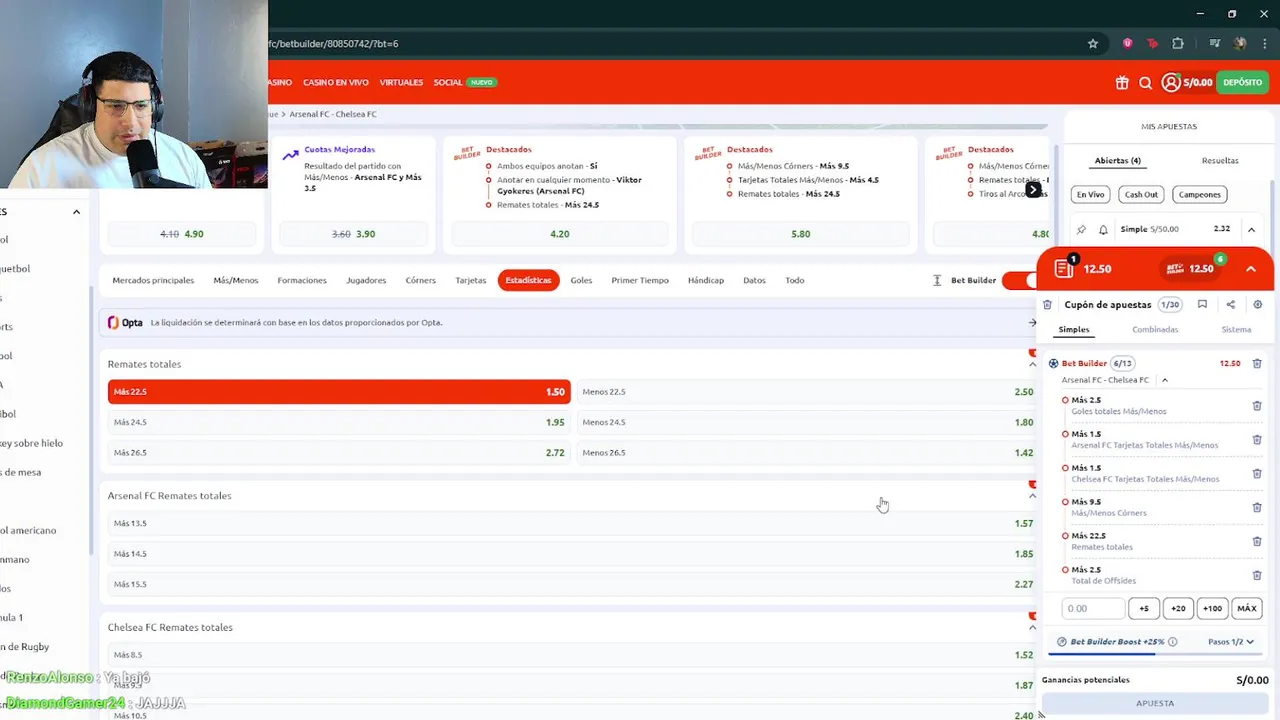
Task: Clear entire coupon with trash icon beside Cupón de apuestas
Action: 1047,305
